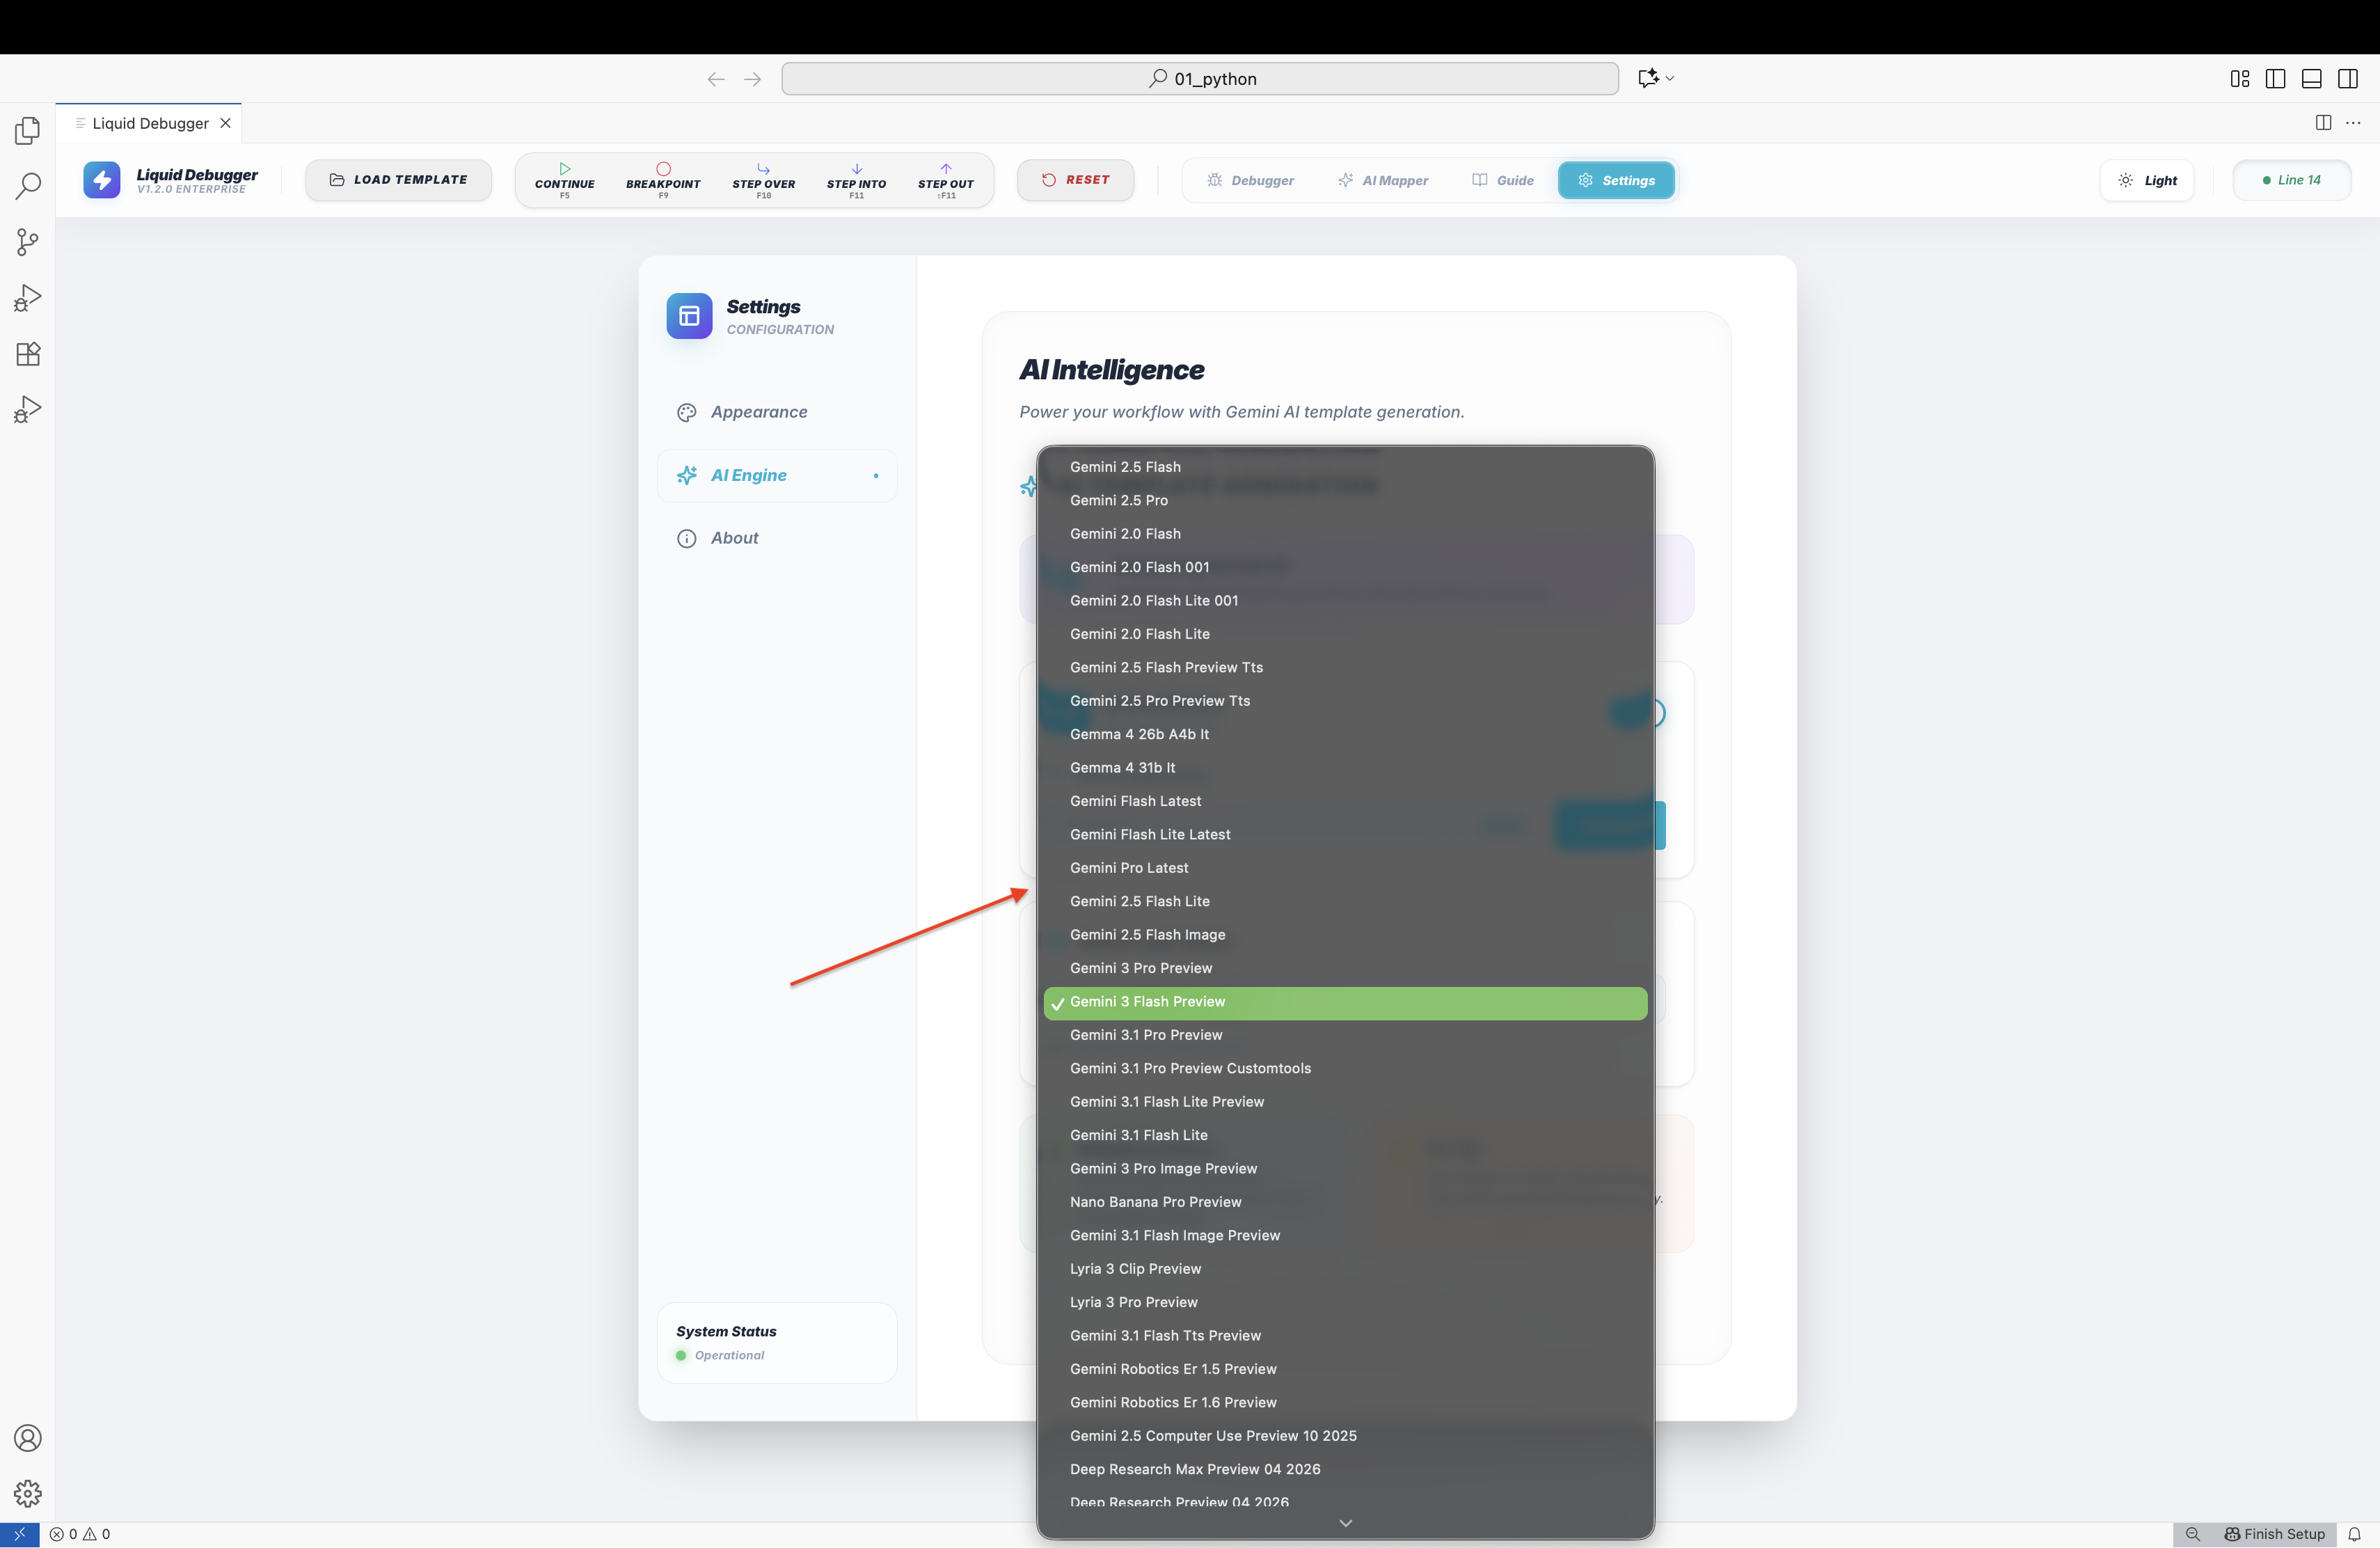Choose Gemini 3.1 Flash Tts Preview
This screenshot has width=2380, height=1548.
(x=1345, y=1336)
